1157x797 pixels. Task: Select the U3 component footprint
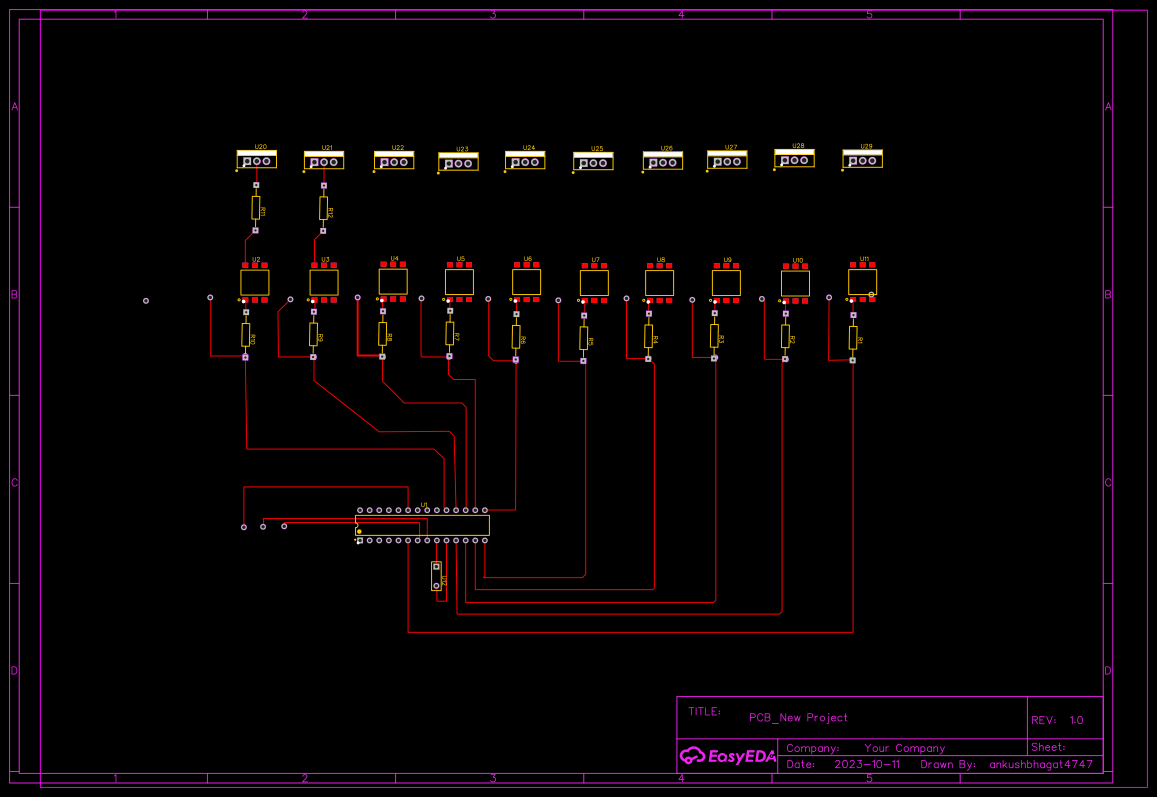[x=324, y=283]
